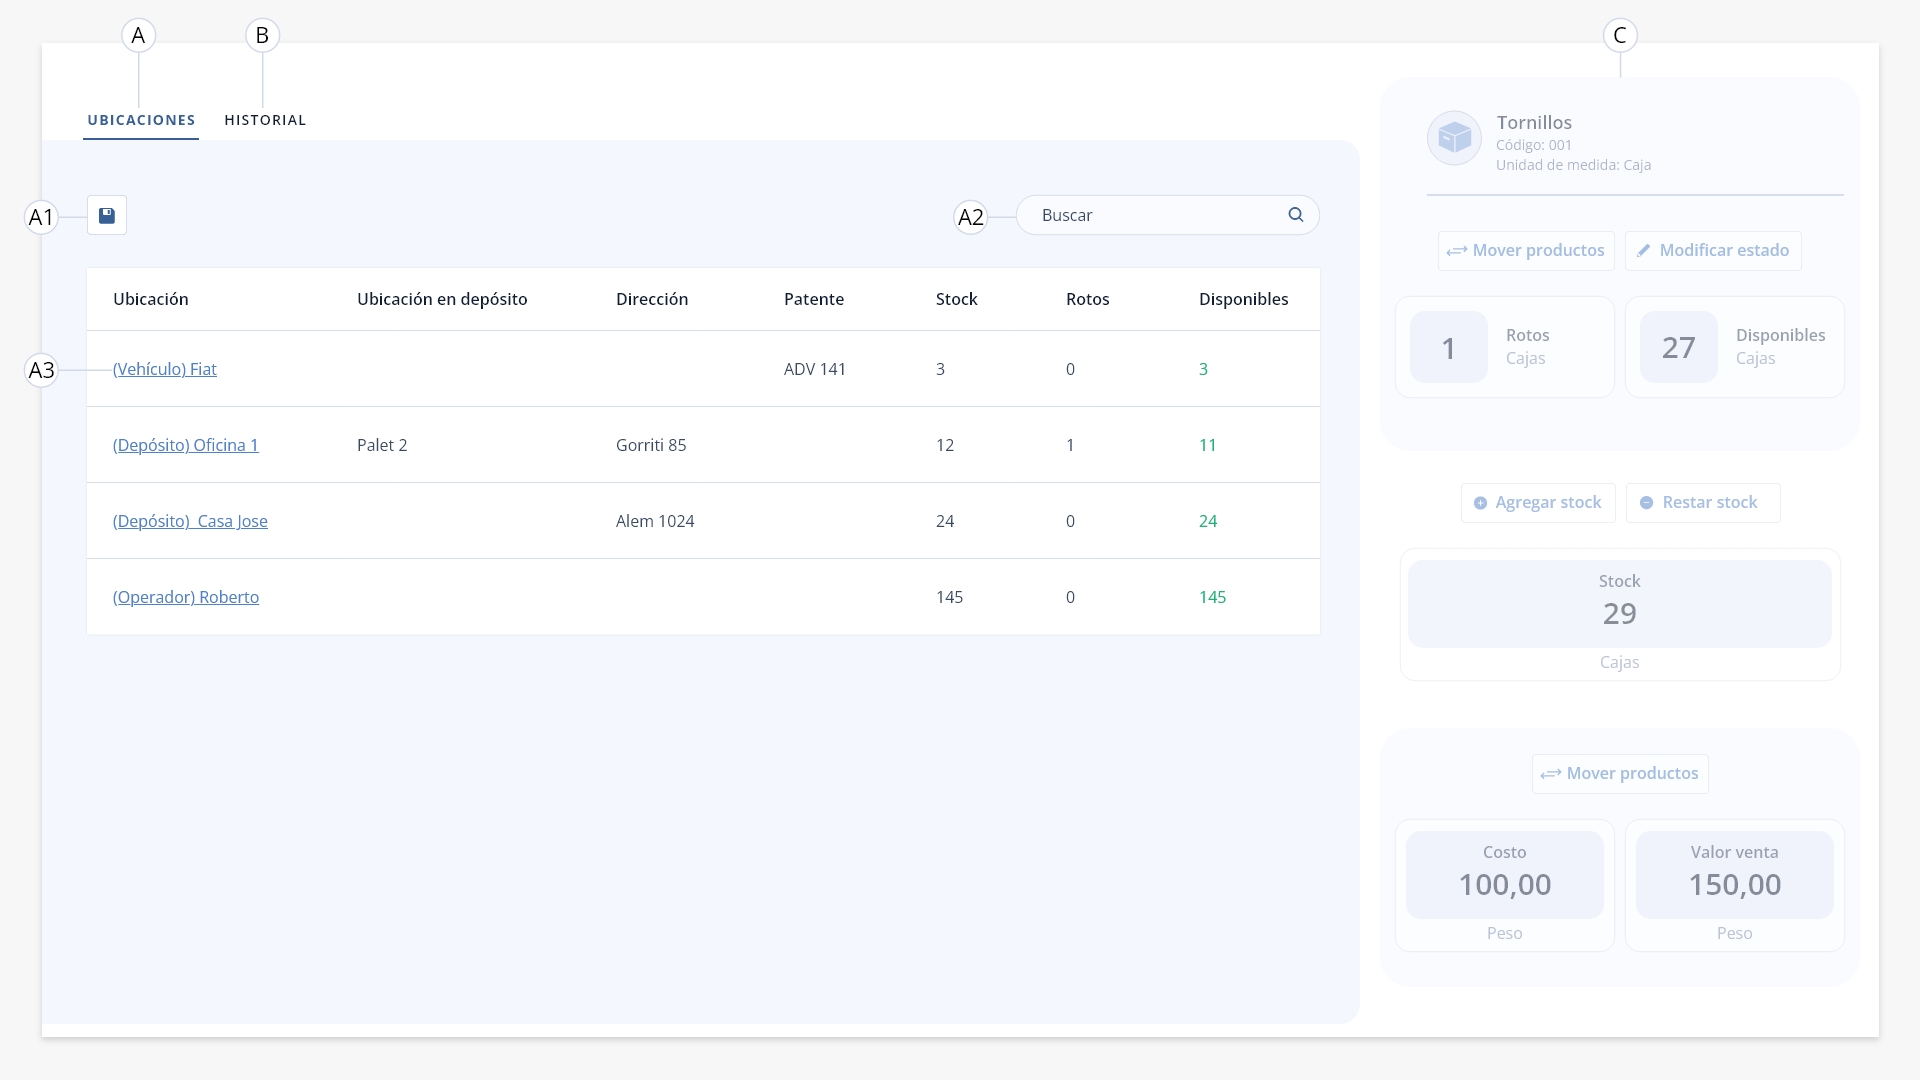Open the (Depósito) Casa Jose link
Screen dimensions: 1920x1080
[190, 521]
